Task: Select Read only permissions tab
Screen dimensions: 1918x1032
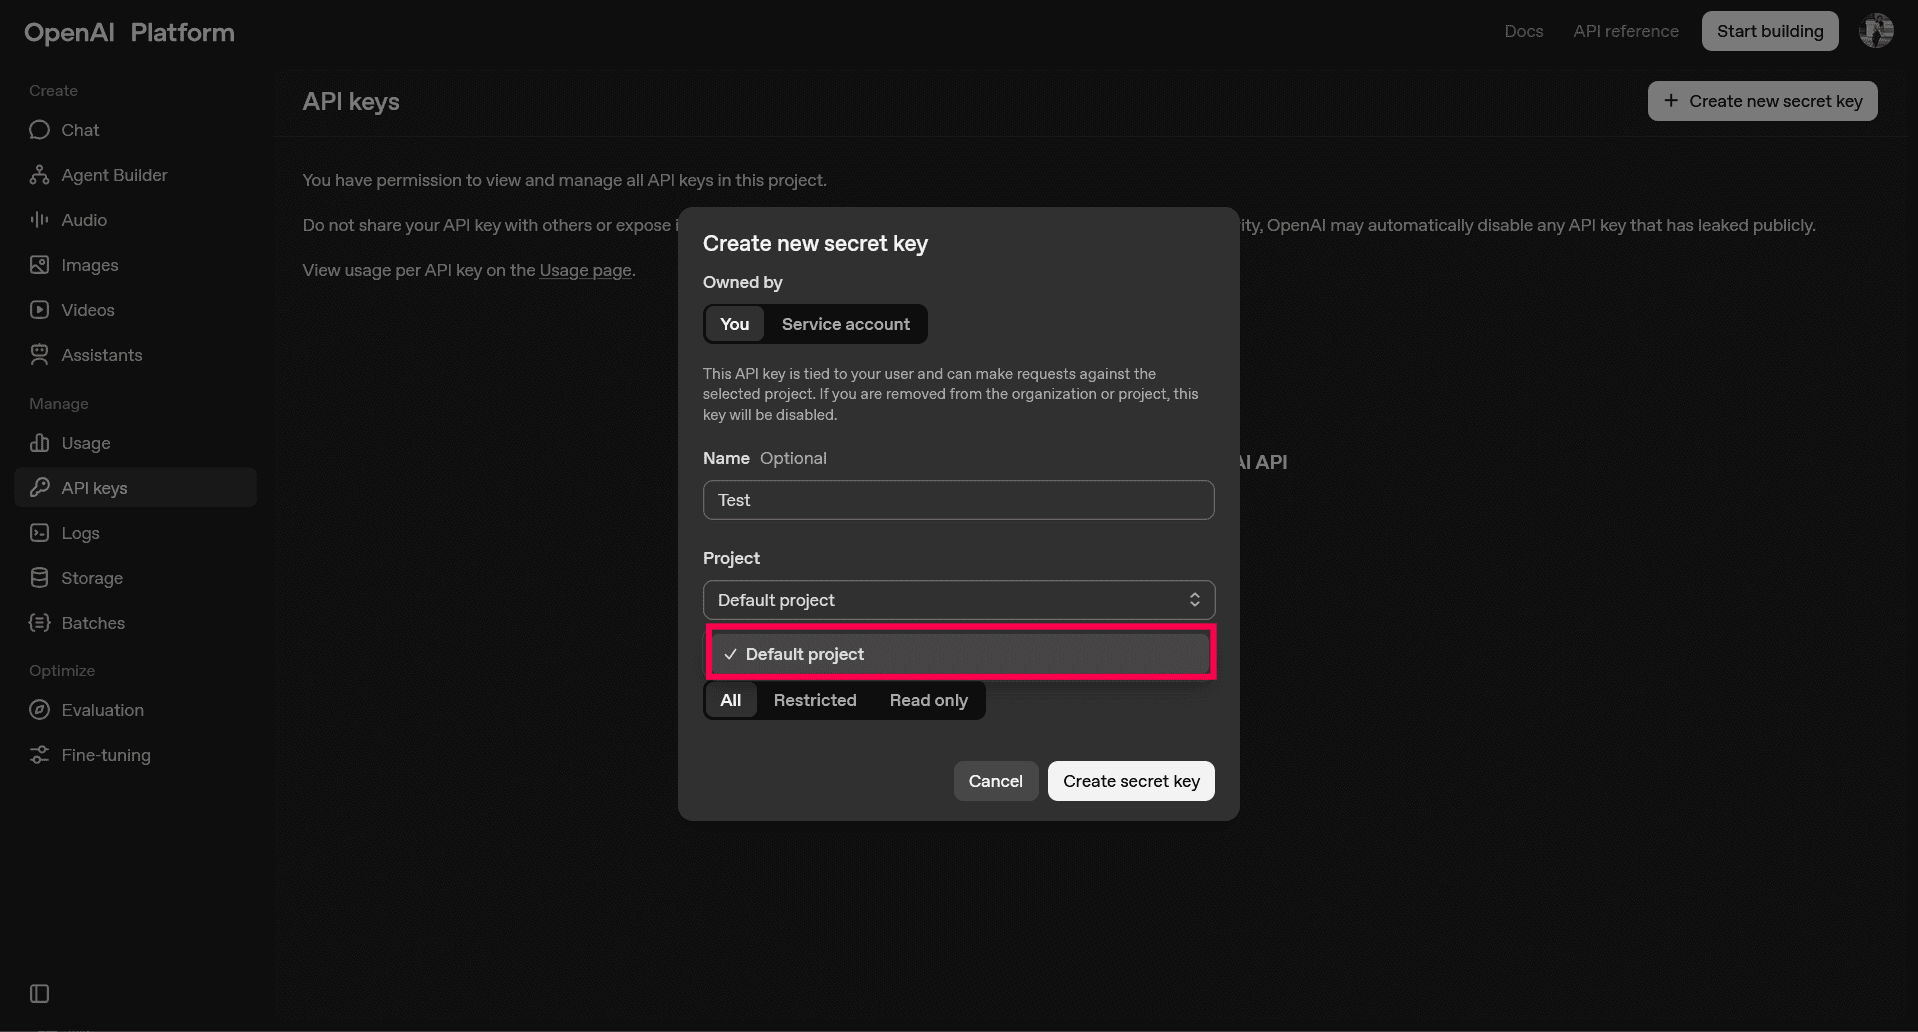Action: point(928,700)
